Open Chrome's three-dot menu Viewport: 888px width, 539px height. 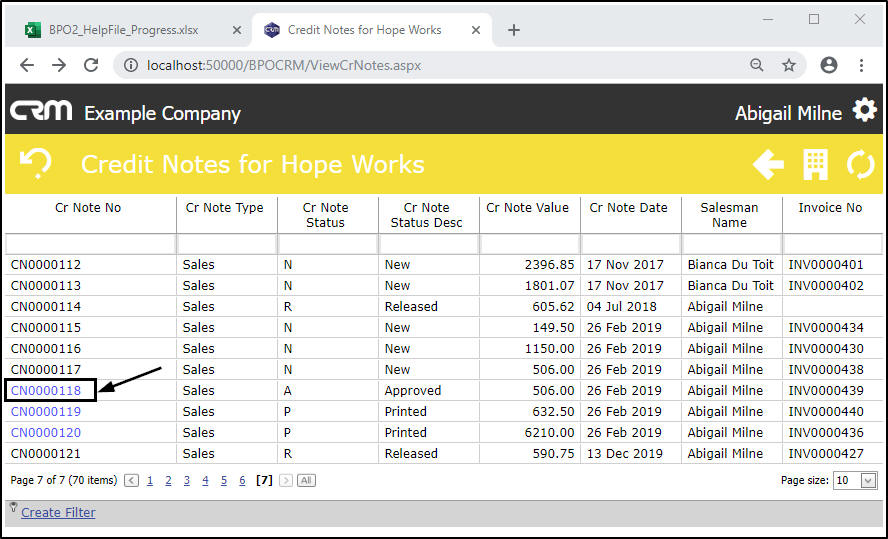[x=861, y=65]
